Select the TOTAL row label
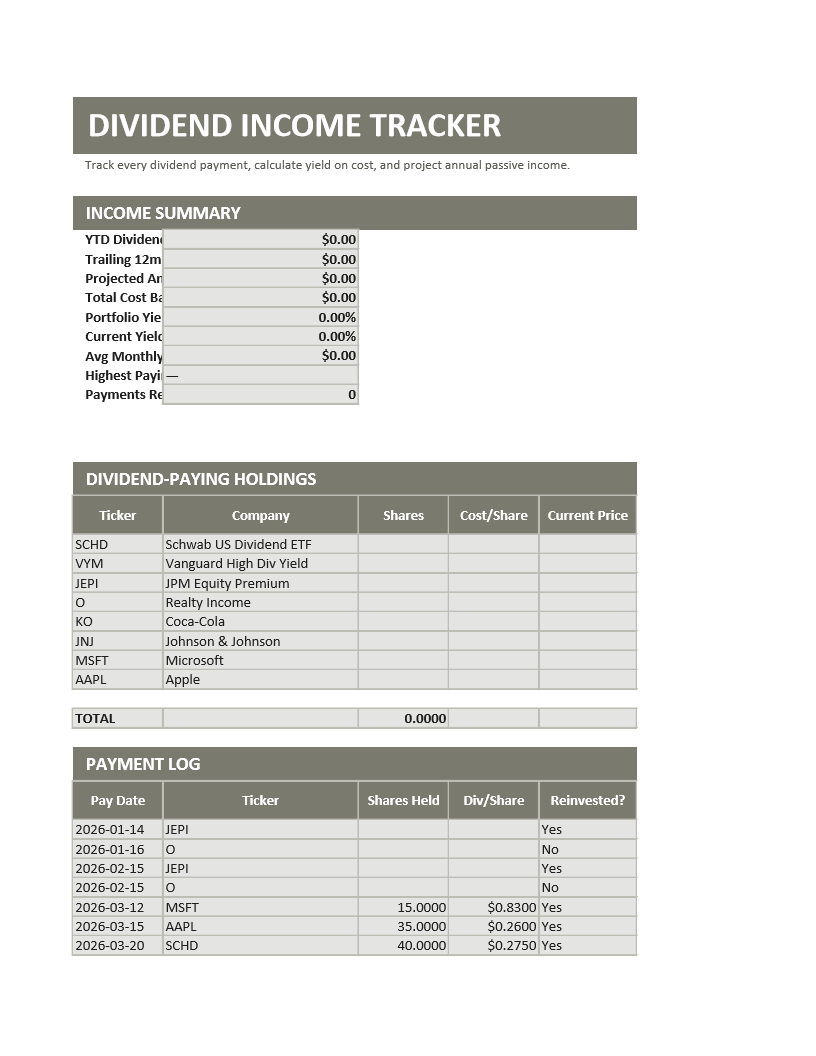This screenshot has height=1056, width=816. [117, 719]
